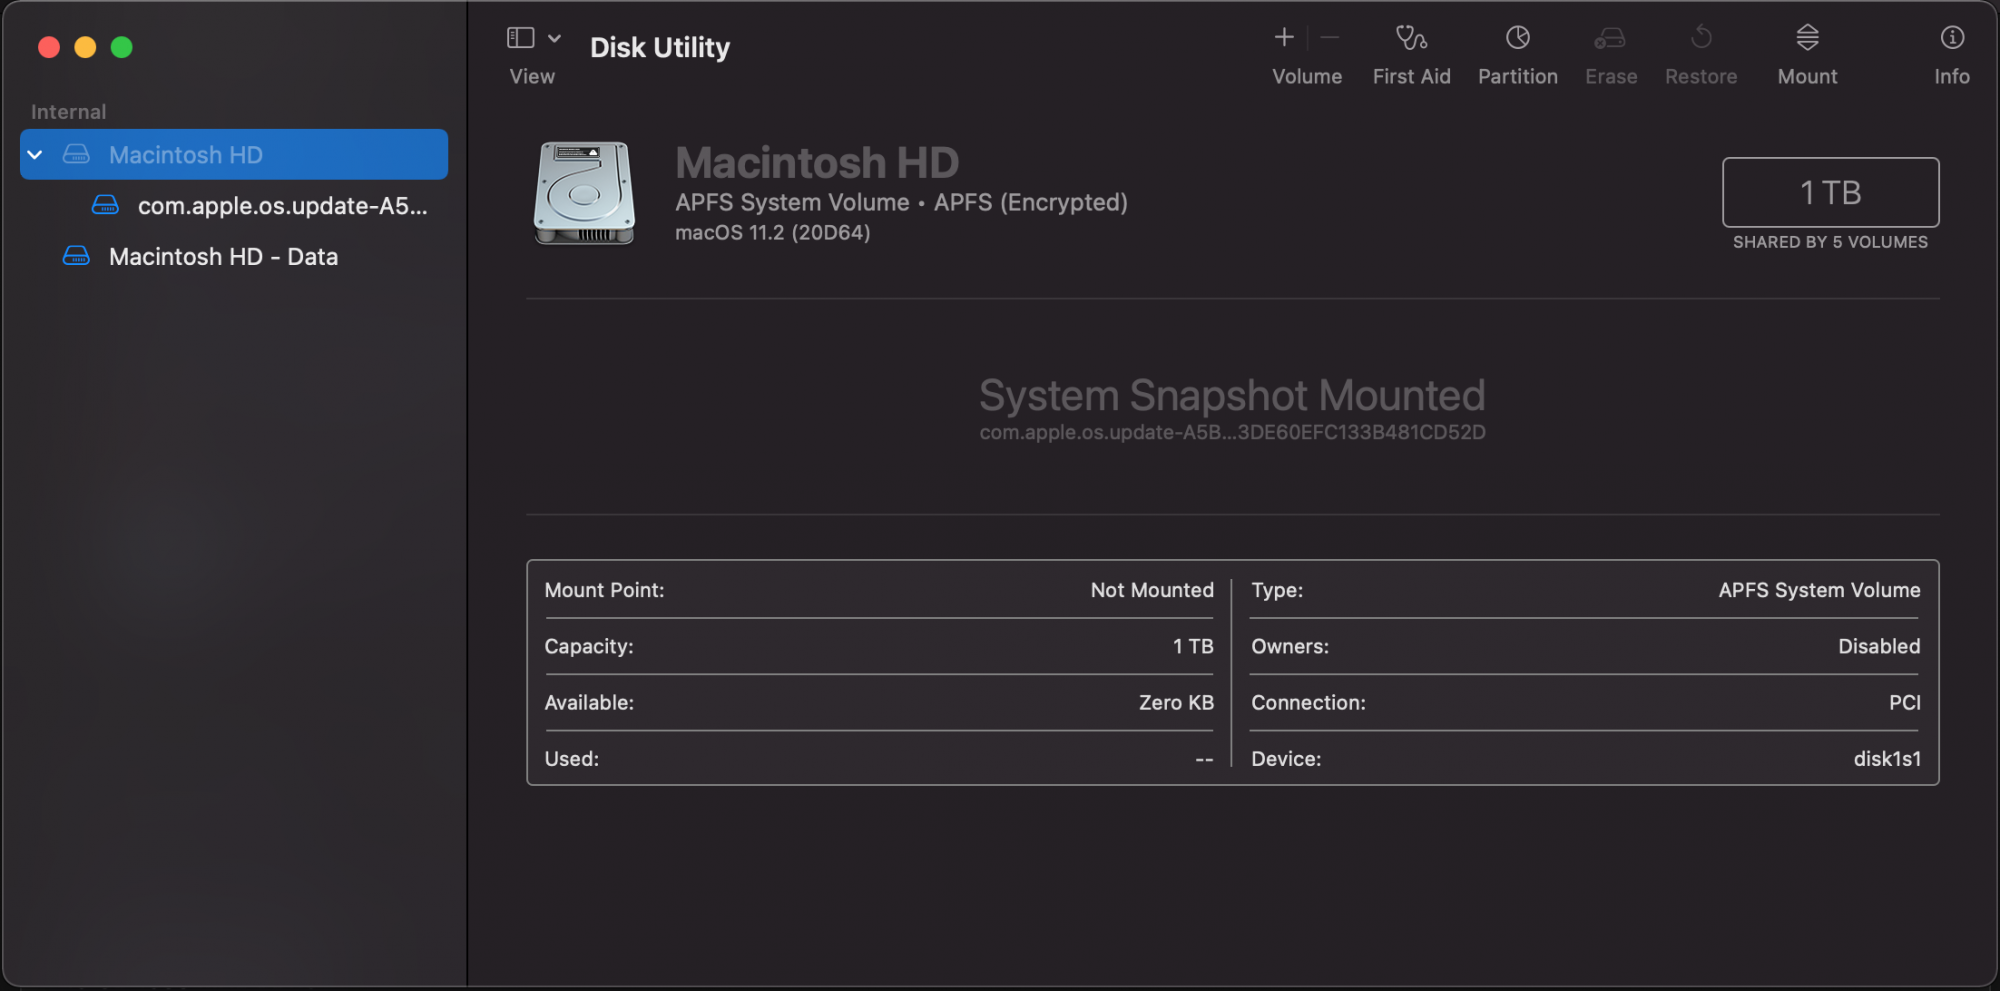Image resolution: width=2000 pixels, height=991 pixels.
Task: Click the large hard disk image
Action: click(x=584, y=193)
